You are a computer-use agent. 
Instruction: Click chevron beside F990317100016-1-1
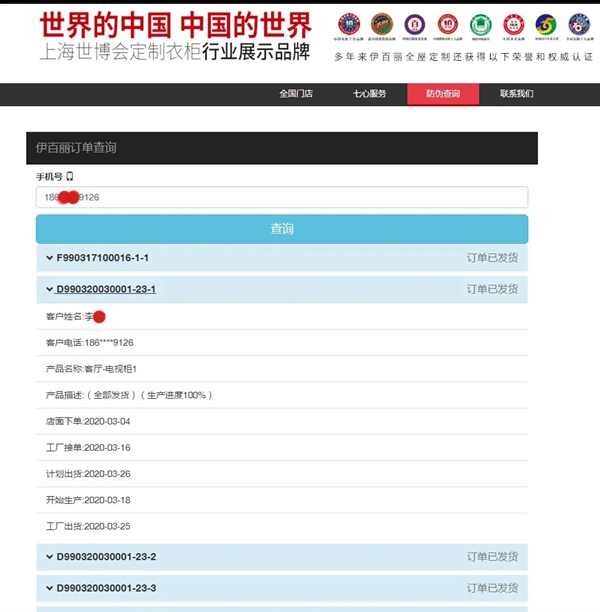point(50,258)
